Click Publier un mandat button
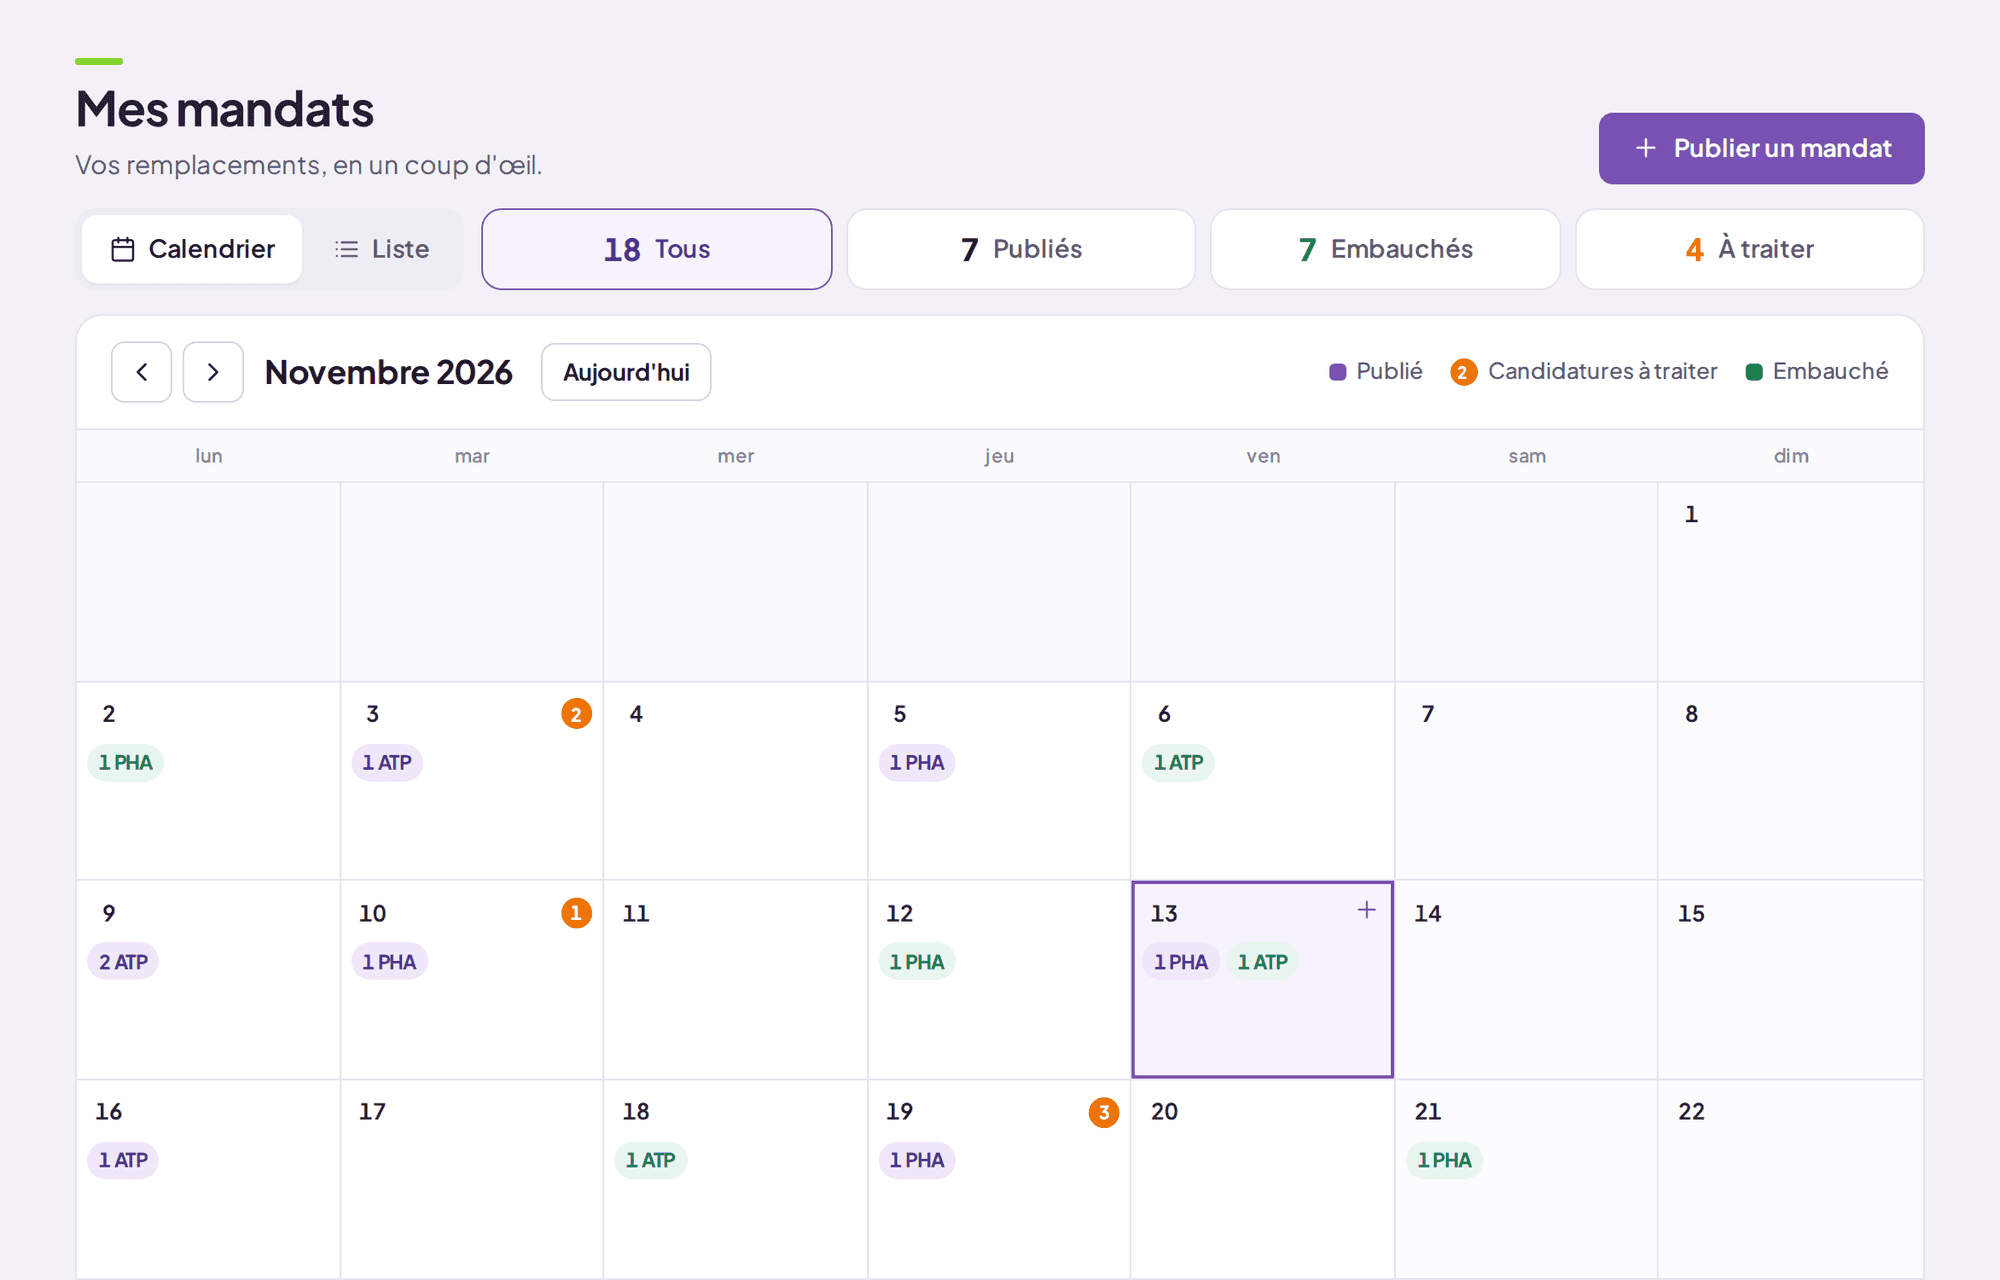This screenshot has height=1280, width=2000. point(1761,148)
